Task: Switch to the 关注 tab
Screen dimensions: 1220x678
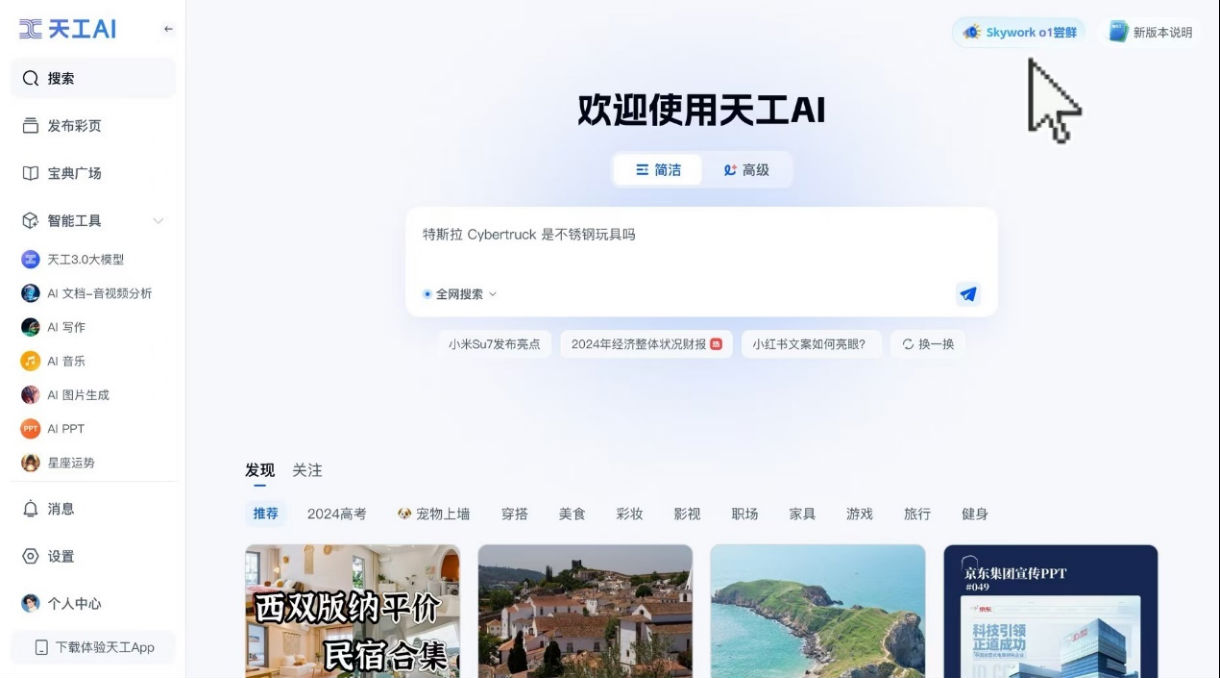Action: (307, 470)
